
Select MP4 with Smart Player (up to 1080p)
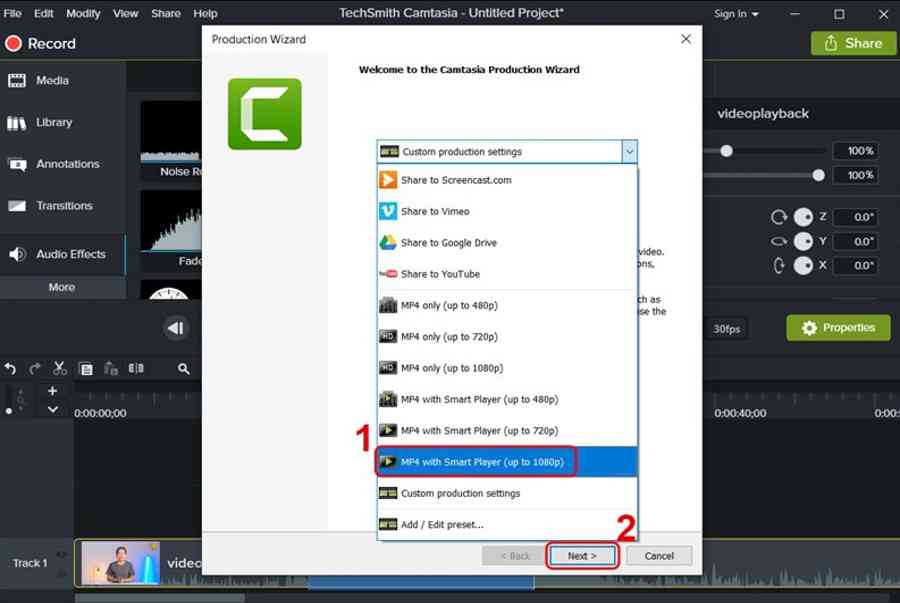[x=507, y=462]
